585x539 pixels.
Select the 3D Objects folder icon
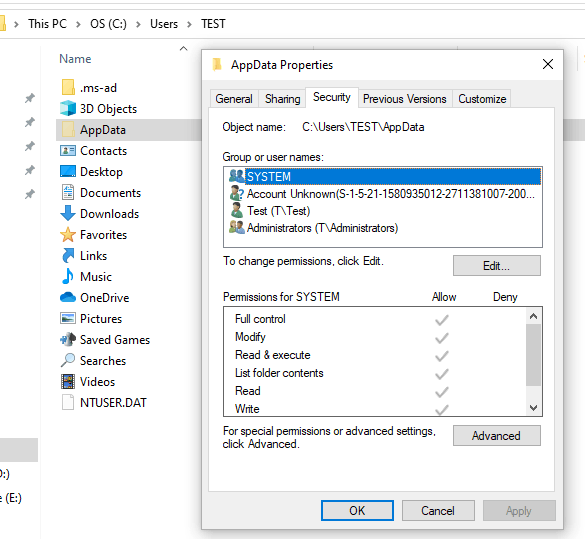(68, 109)
